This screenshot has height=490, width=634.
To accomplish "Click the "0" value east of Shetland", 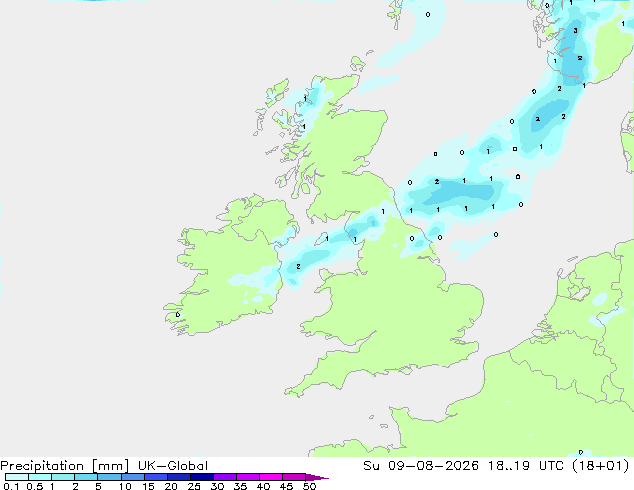I will pos(428,15).
